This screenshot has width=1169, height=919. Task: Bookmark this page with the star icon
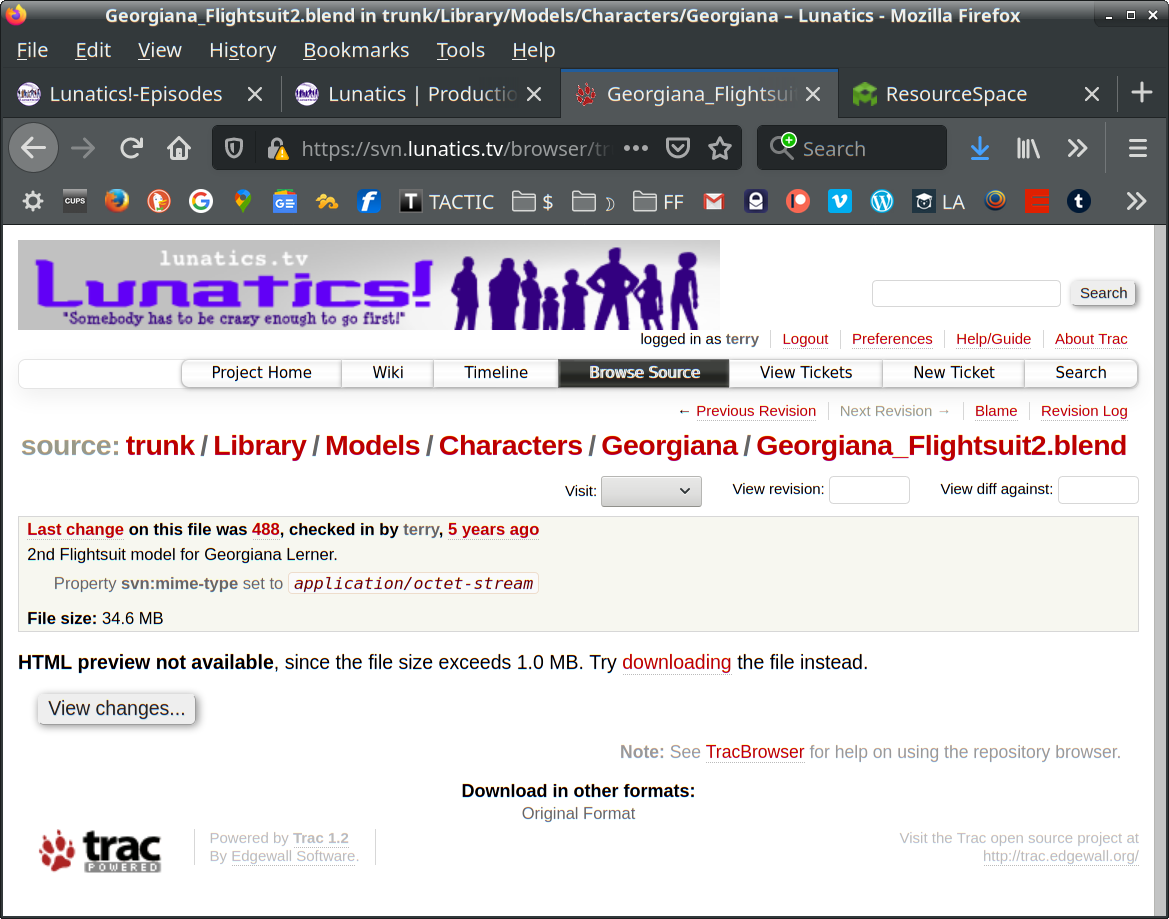coord(720,149)
